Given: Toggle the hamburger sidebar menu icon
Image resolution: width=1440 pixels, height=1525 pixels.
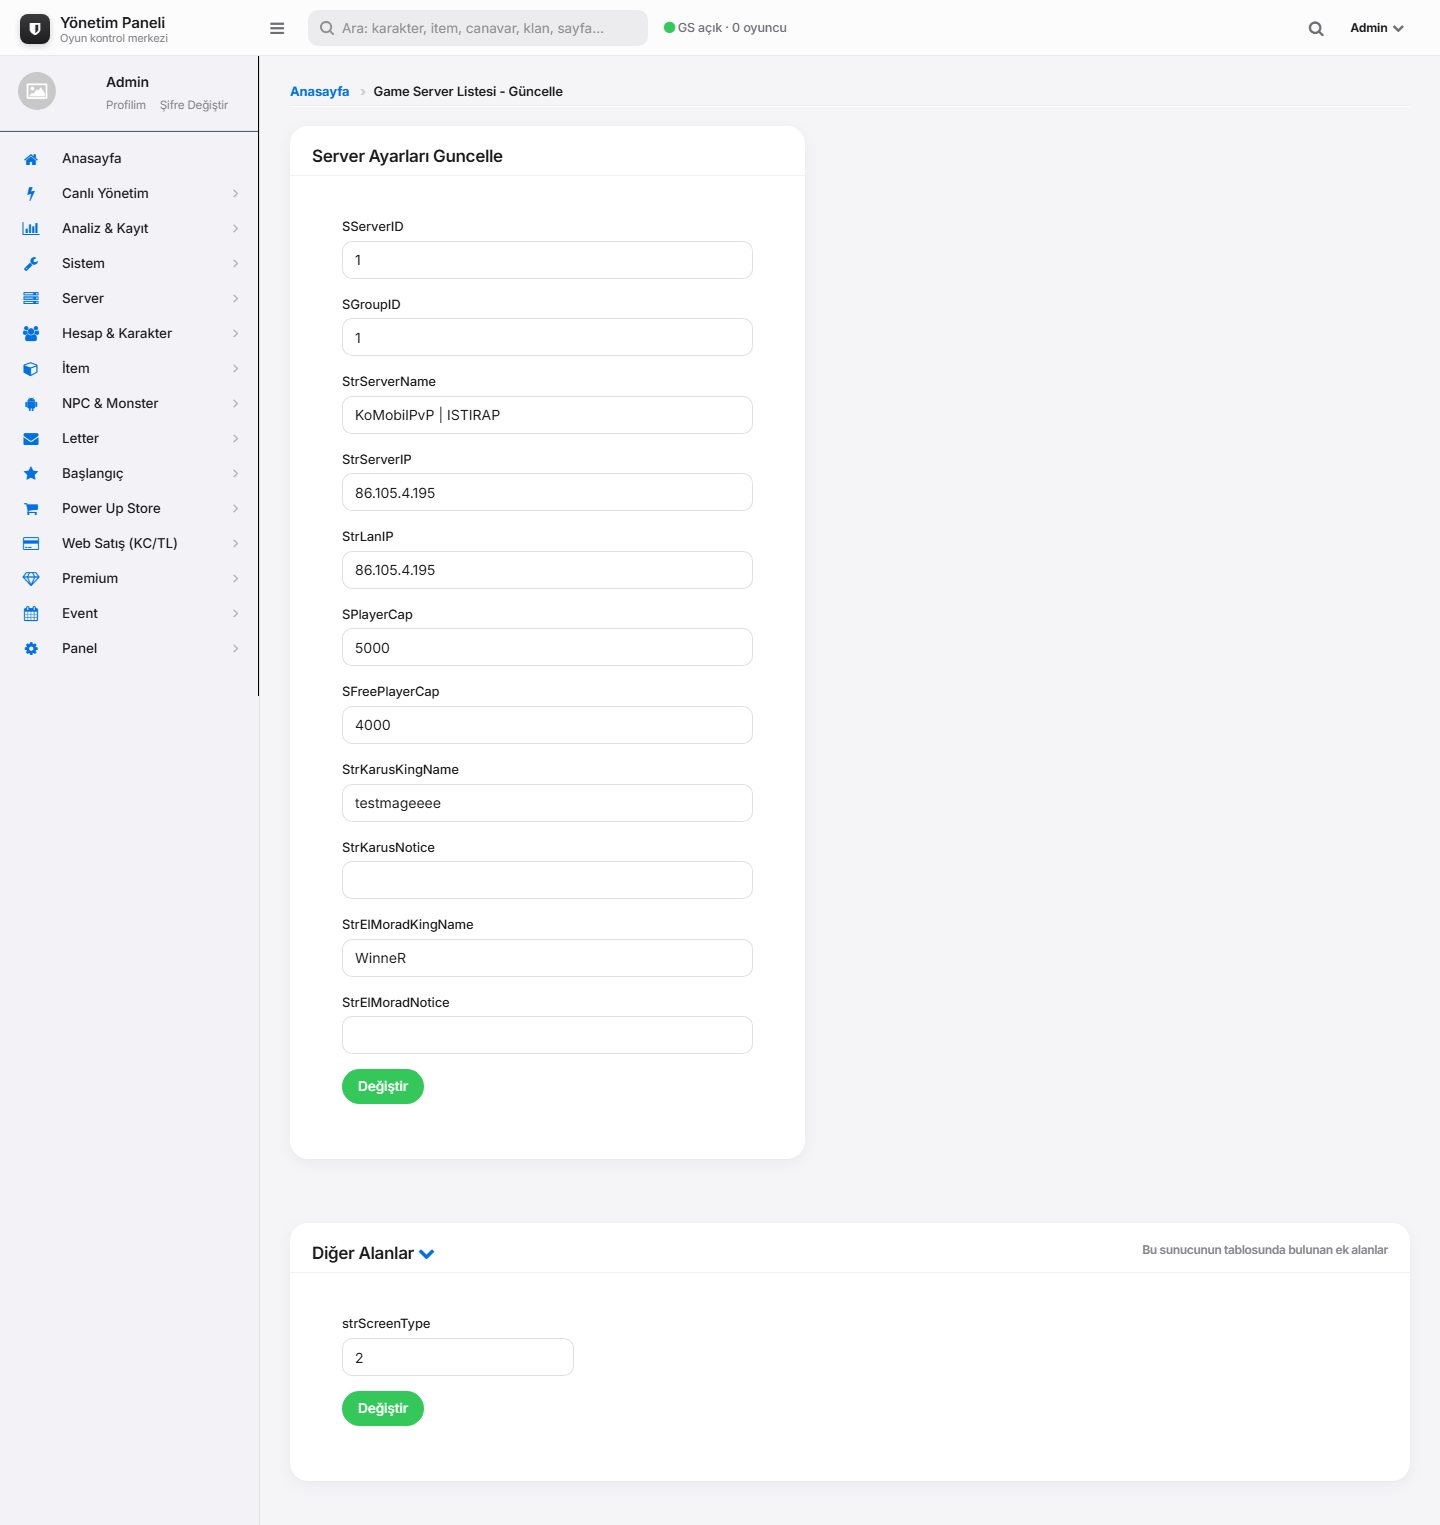Looking at the screenshot, I should (x=277, y=28).
